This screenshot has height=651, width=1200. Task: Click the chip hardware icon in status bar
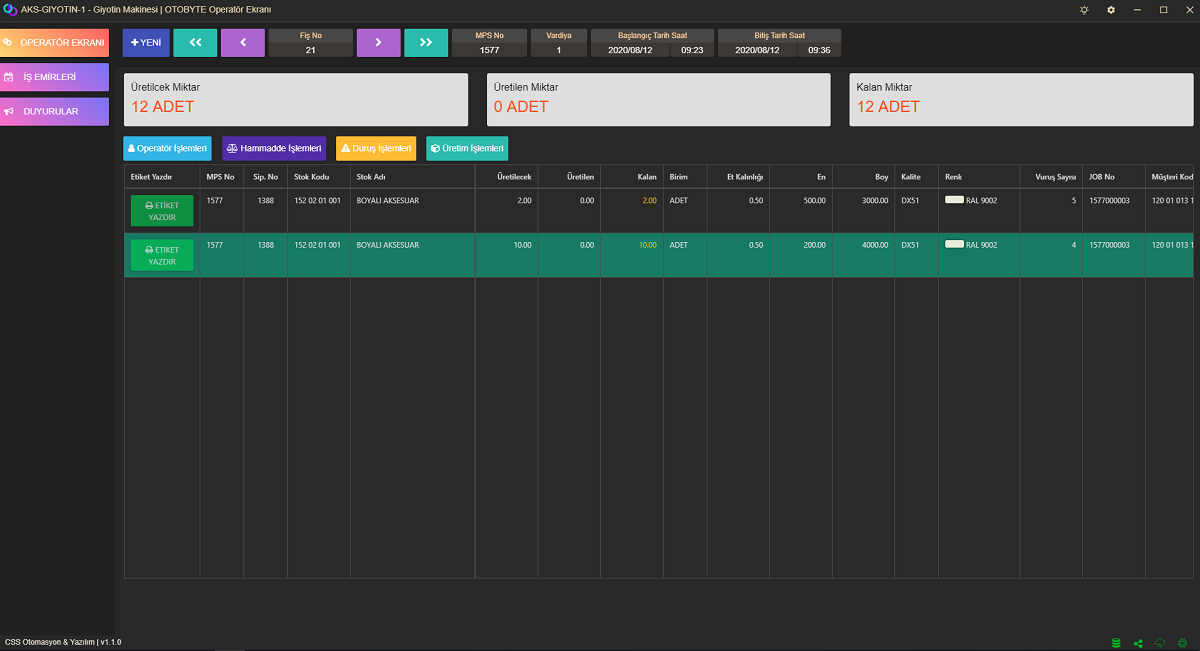pyautogui.click(x=1182, y=642)
